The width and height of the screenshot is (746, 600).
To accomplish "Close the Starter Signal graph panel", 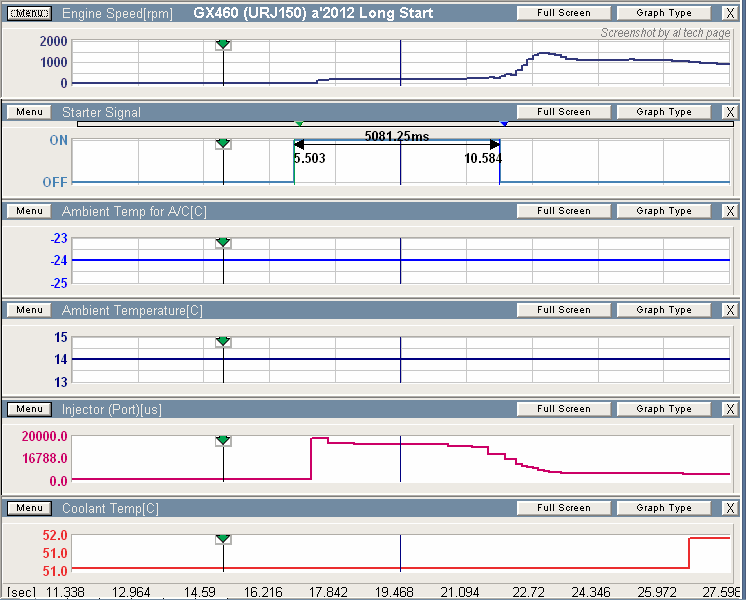I will [x=729, y=112].
